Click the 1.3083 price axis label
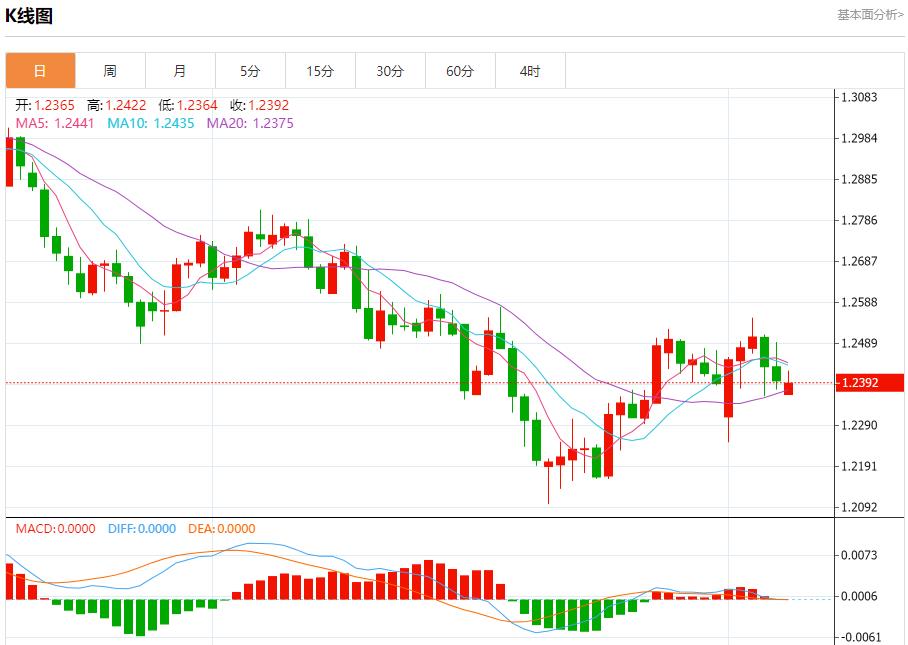The image size is (908, 645). tap(859, 97)
